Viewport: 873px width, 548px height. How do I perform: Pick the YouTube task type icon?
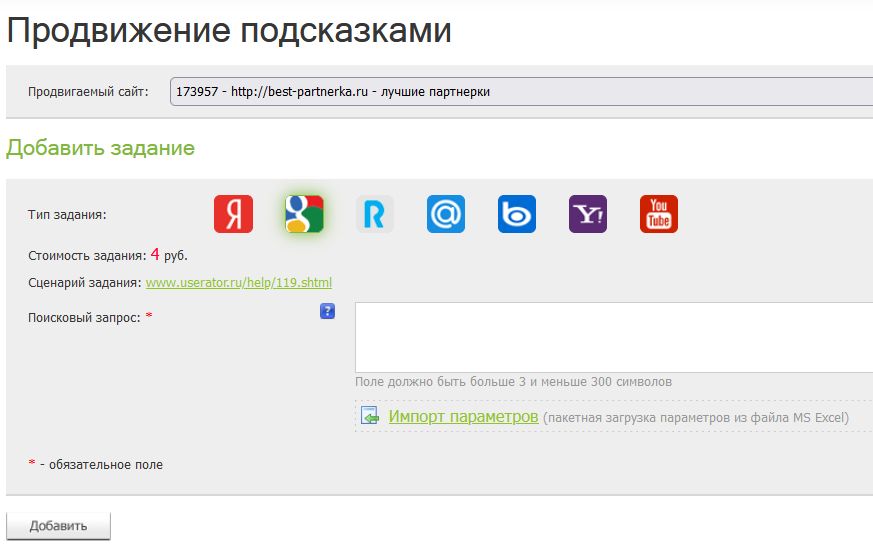coord(659,214)
